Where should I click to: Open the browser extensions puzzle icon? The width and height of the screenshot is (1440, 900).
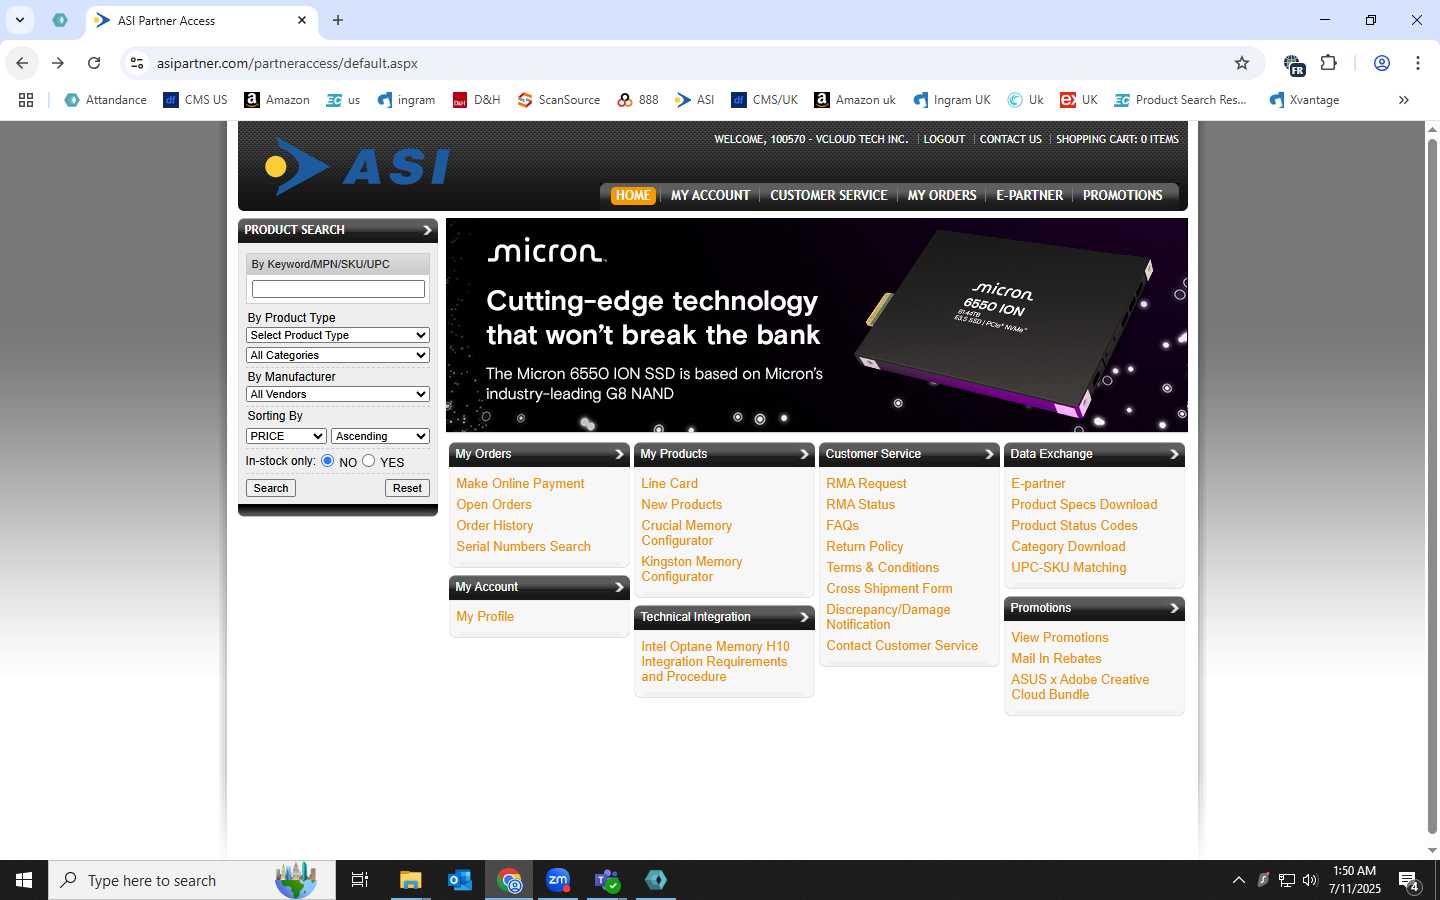click(1329, 63)
